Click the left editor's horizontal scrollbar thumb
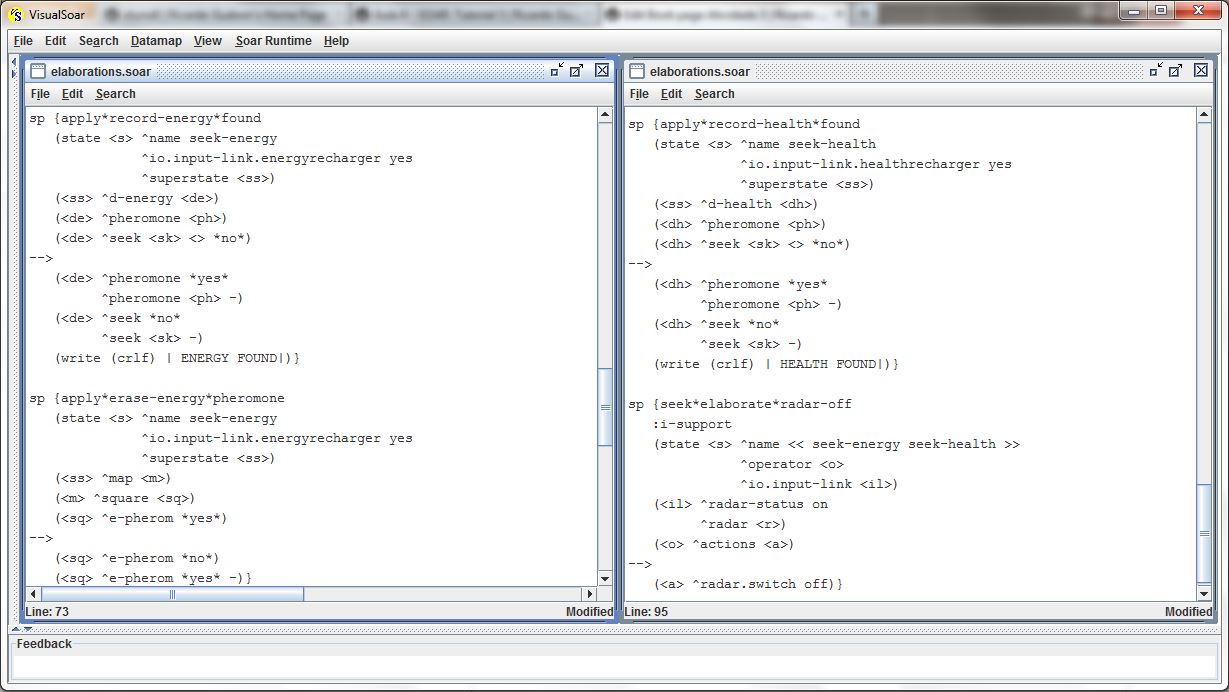Viewport: 1229px width, 692px height. [172, 594]
